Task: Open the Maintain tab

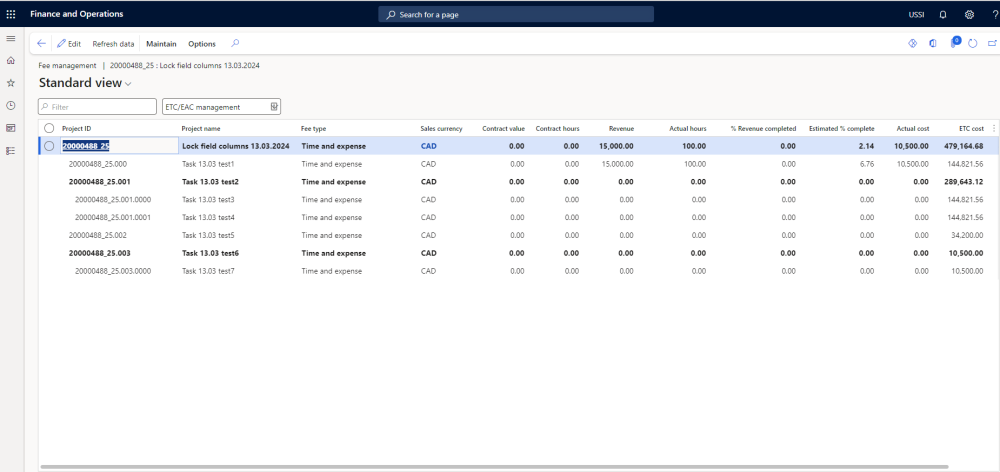Action: pyautogui.click(x=161, y=44)
